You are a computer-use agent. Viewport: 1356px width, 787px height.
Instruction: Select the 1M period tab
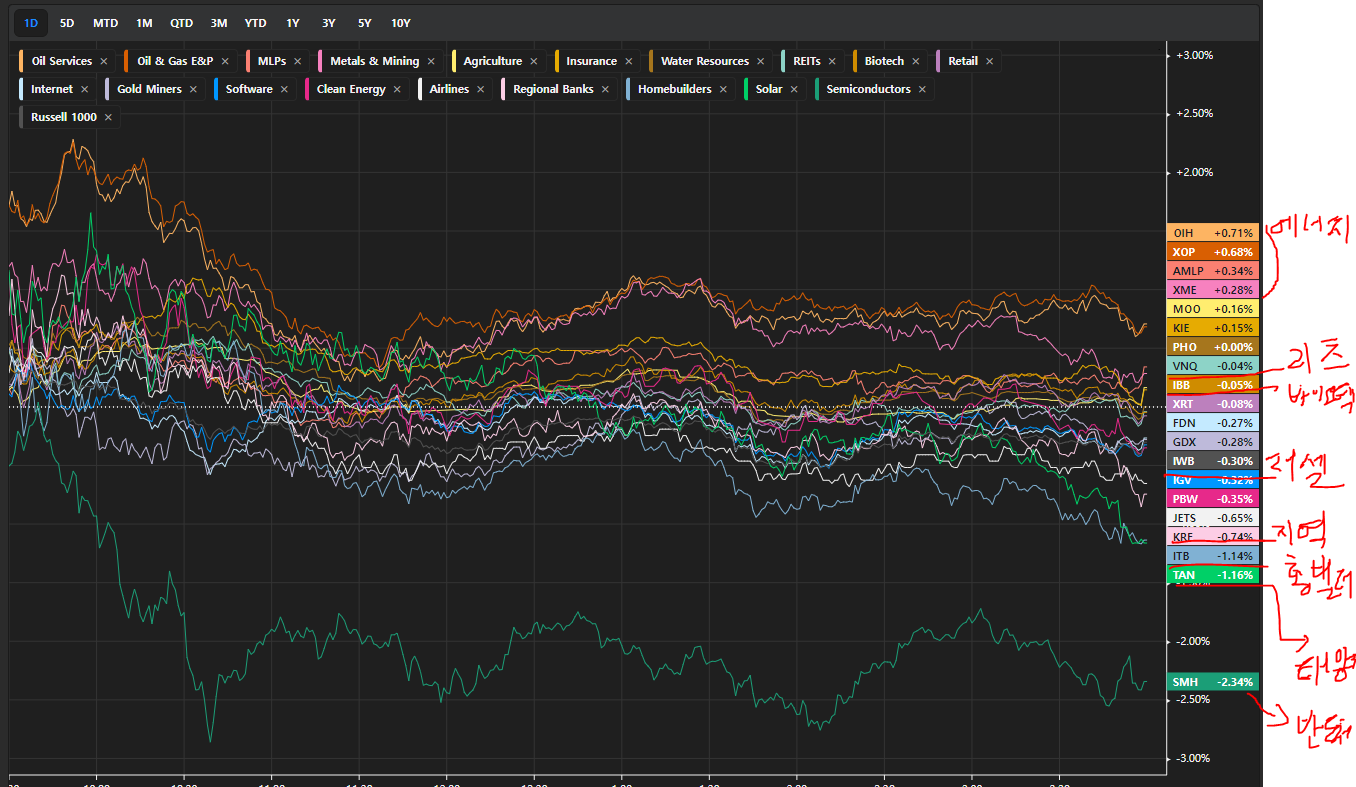click(144, 22)
